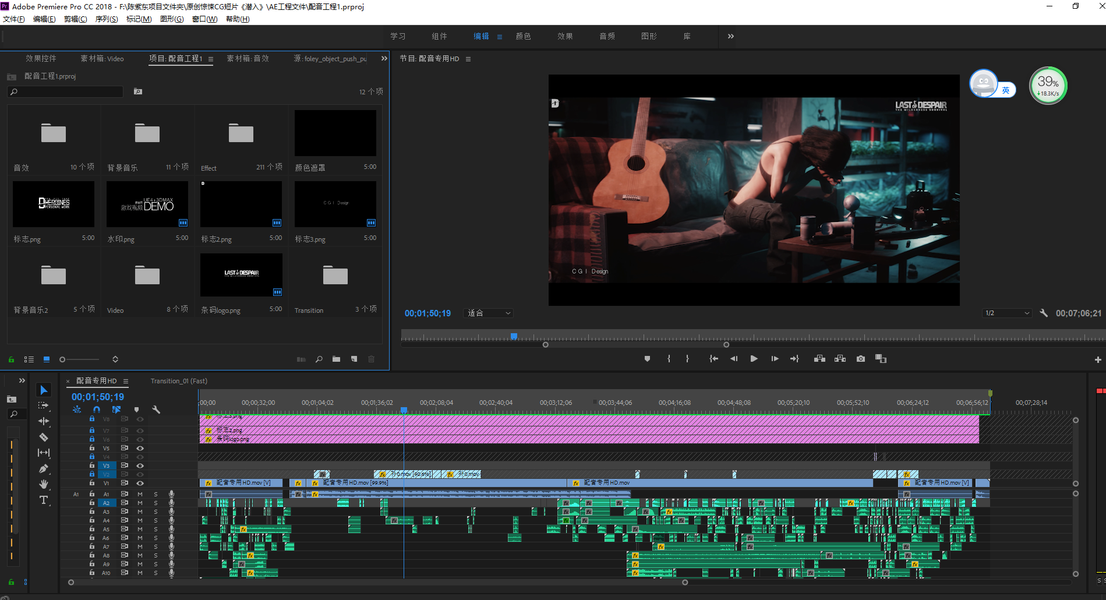
Task: Click Play in the Program monitor
Action: [754, 359]
